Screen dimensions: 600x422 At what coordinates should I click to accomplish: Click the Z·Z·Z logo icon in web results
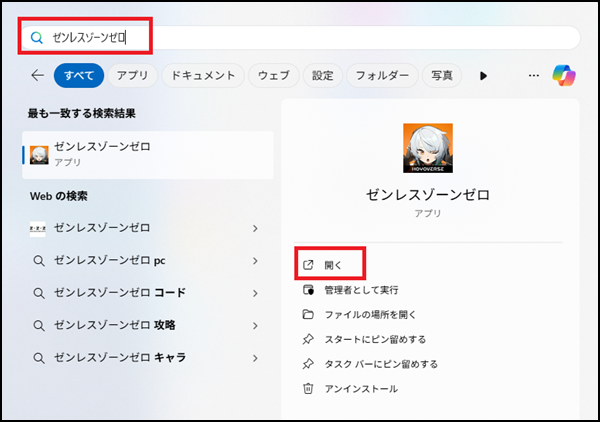(38, 229)
